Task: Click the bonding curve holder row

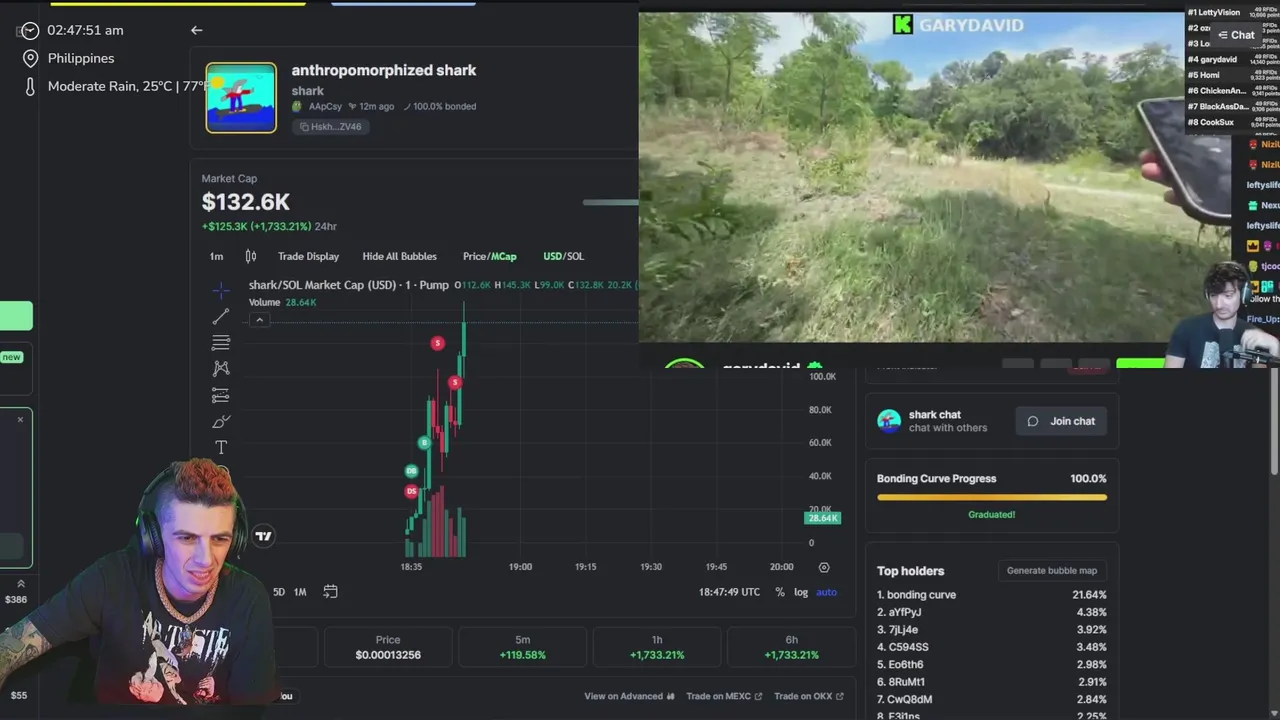Action: tap(992, 595)
